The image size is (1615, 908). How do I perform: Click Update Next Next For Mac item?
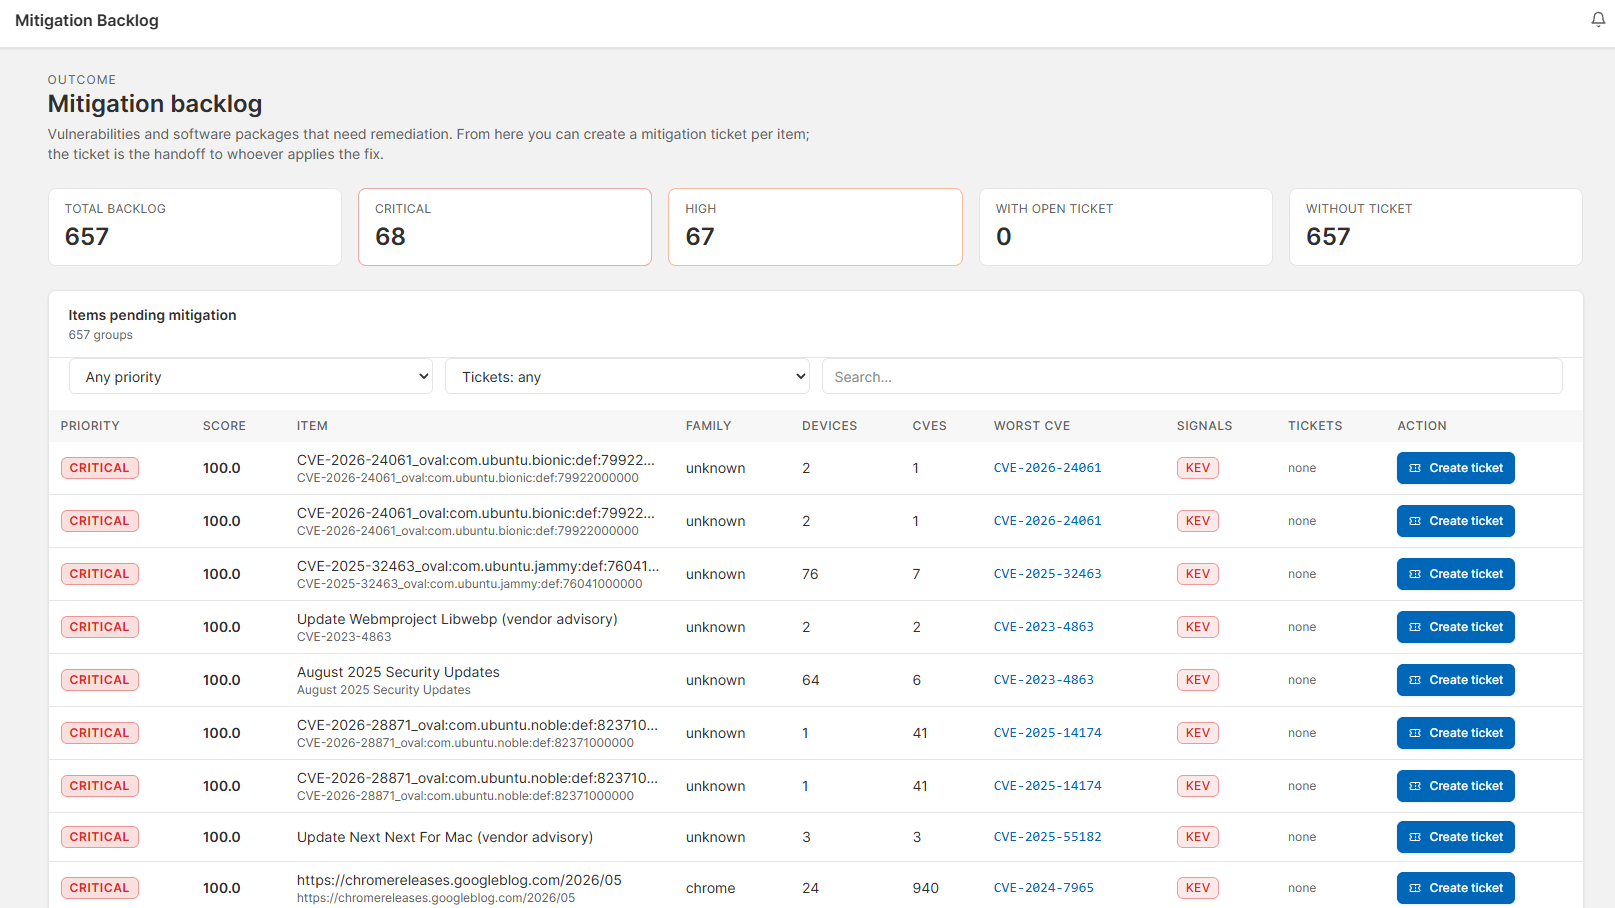445,837
